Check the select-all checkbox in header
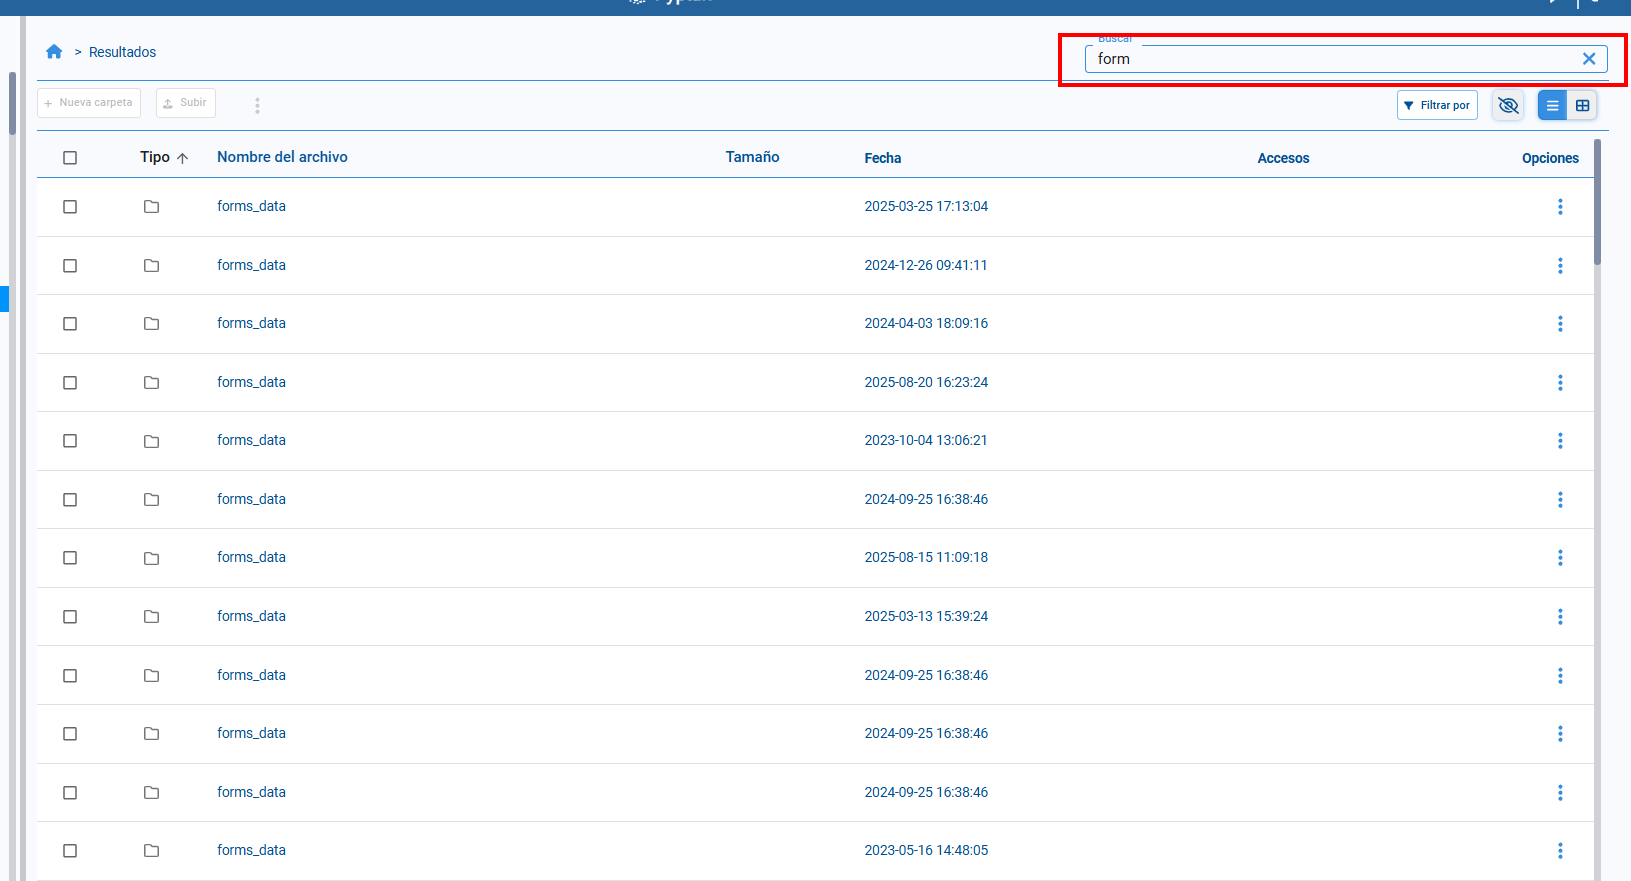The image size is (1631, 881). 70,158
